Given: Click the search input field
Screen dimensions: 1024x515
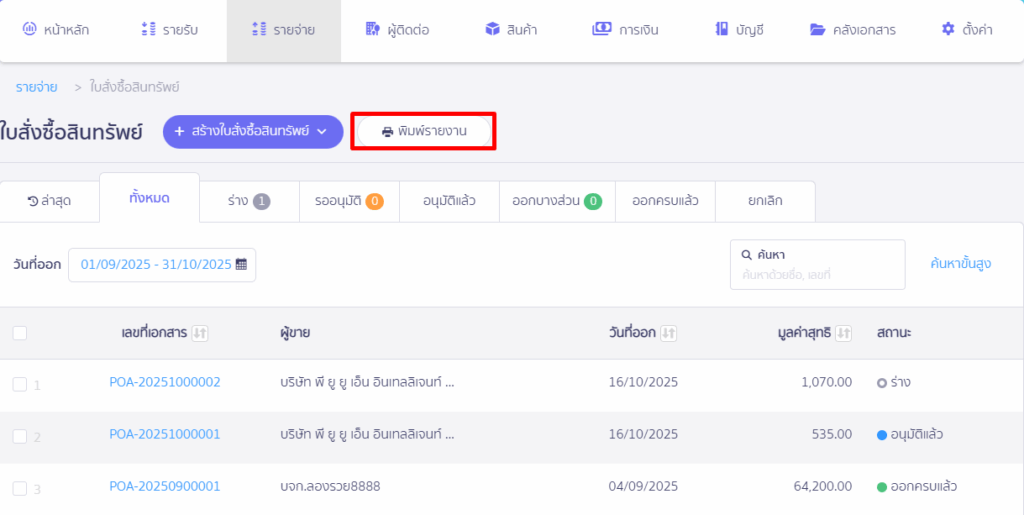Looking at the screenshot, I should pyautogui.click(x=820, y=273).
